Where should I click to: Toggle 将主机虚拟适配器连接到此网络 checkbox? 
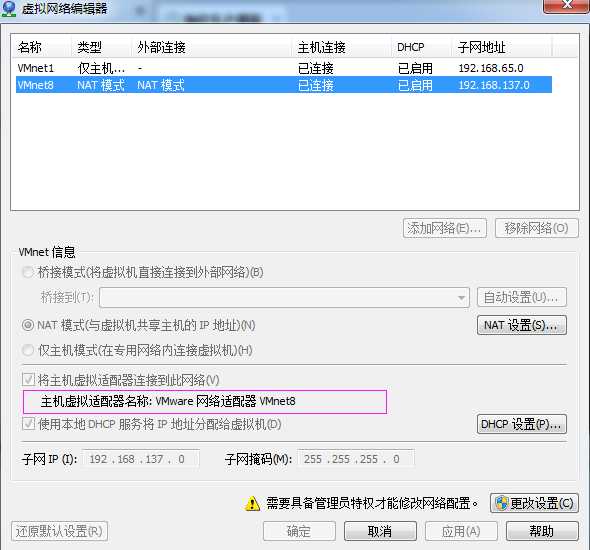click(29, 380)
